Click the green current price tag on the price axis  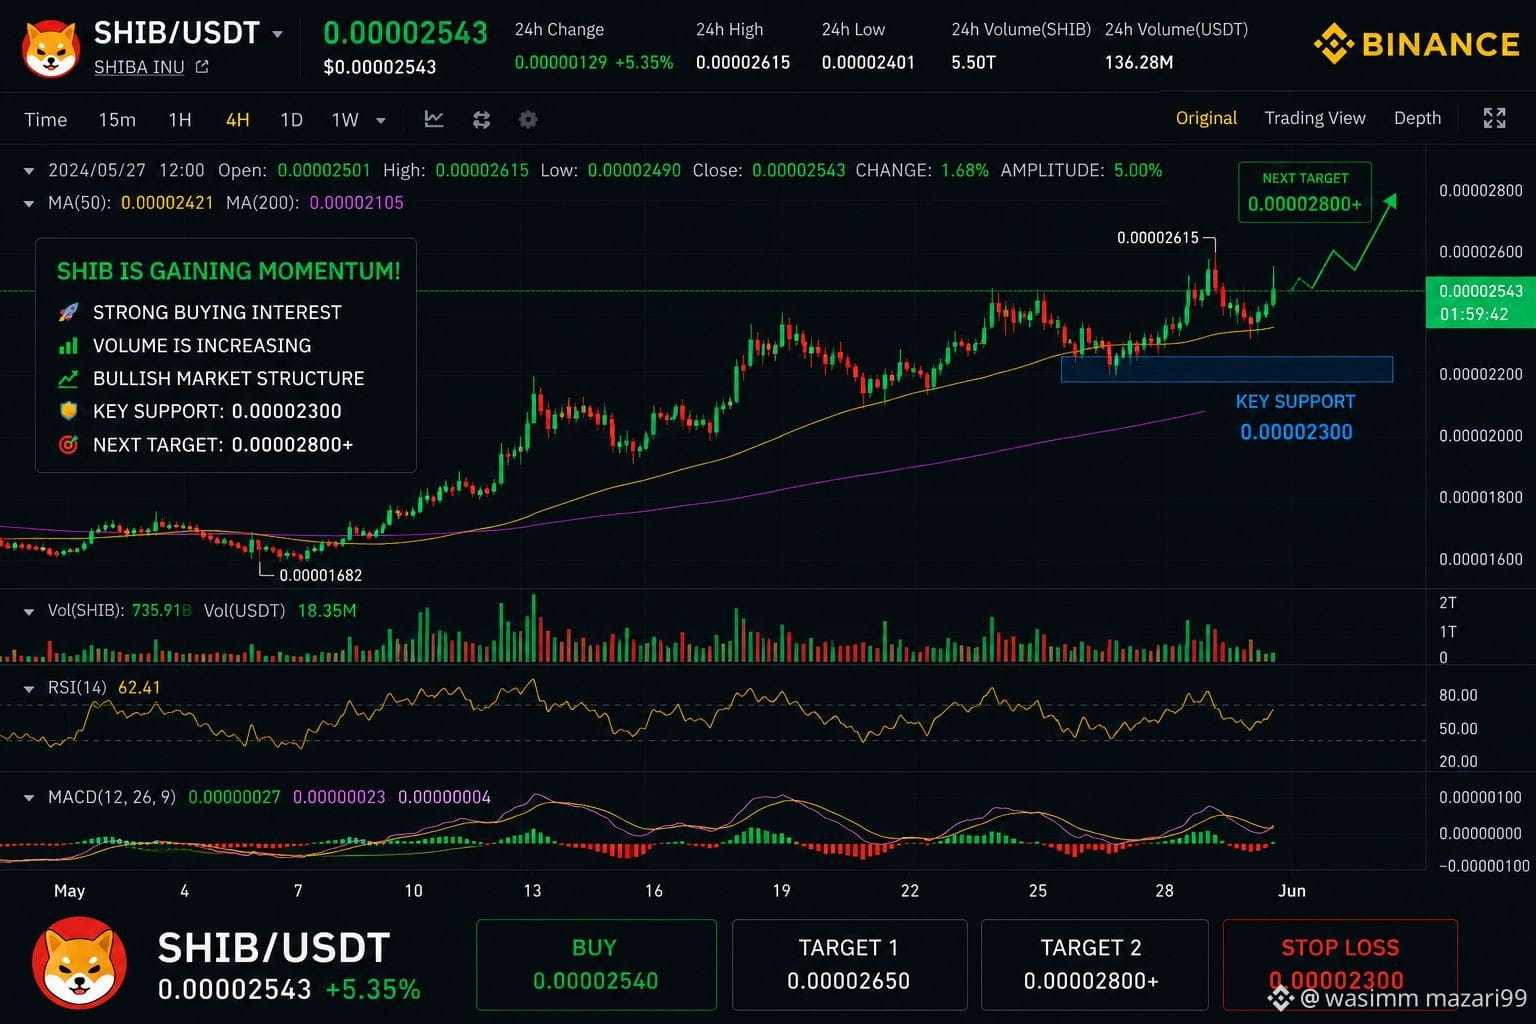tap(1480, 302)
